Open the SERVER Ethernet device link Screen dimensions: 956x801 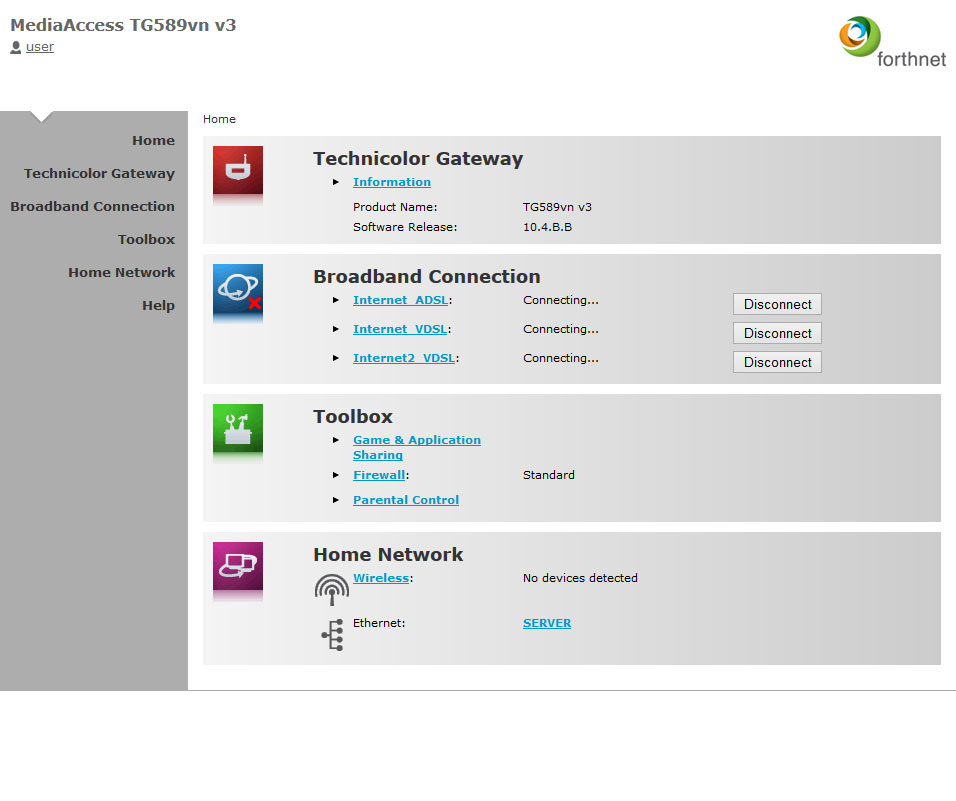pos(547,623)
